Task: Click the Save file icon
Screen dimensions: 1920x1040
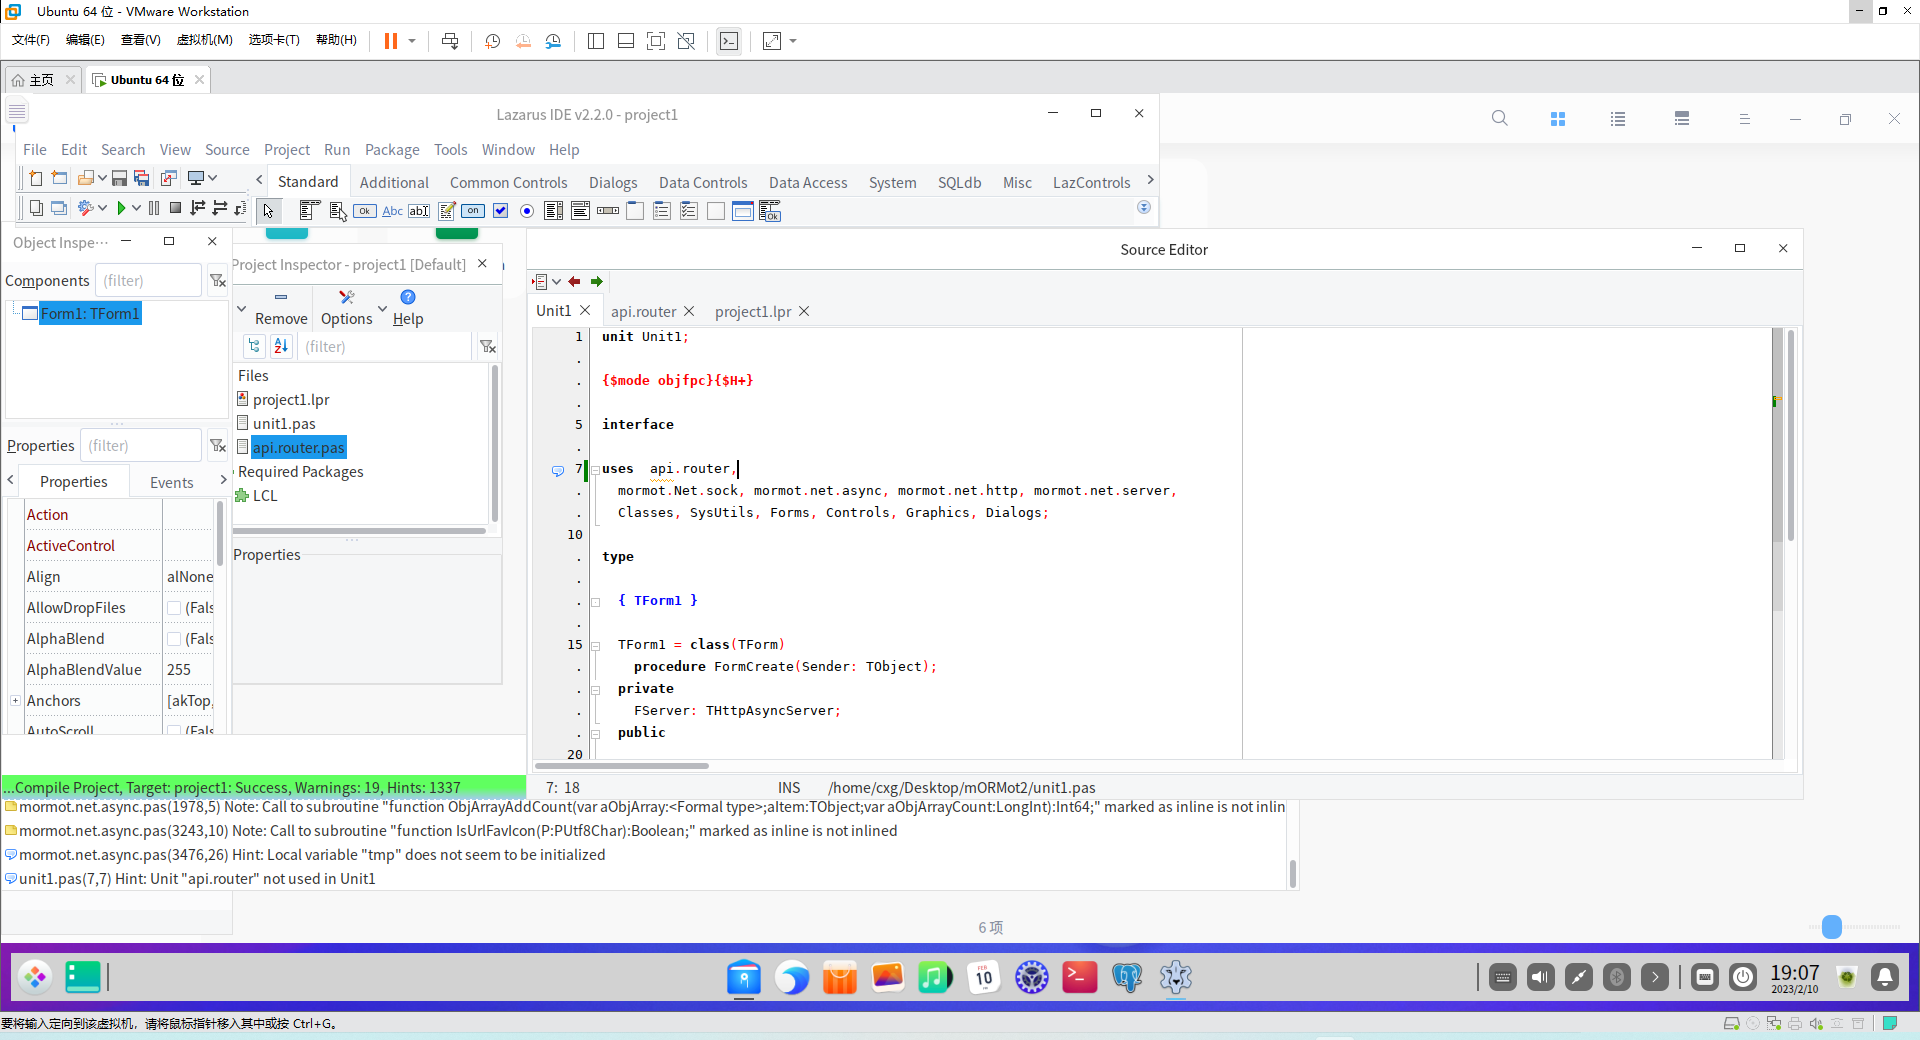Action: (119, 178)
